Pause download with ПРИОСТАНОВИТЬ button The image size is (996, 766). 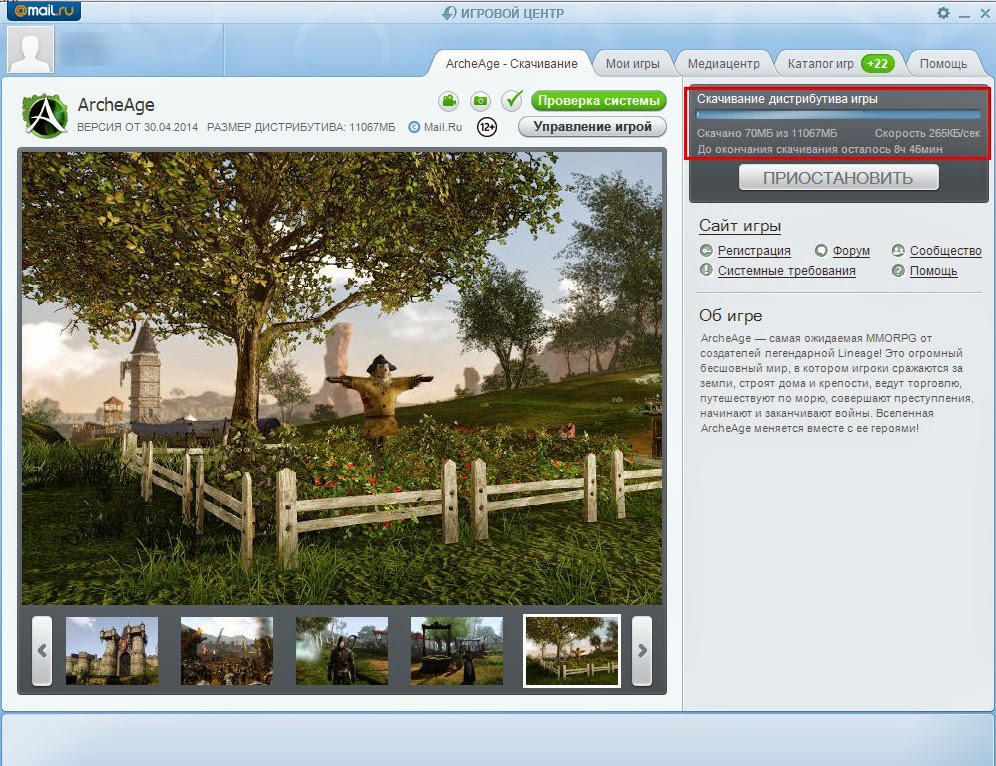click(838, 178)
